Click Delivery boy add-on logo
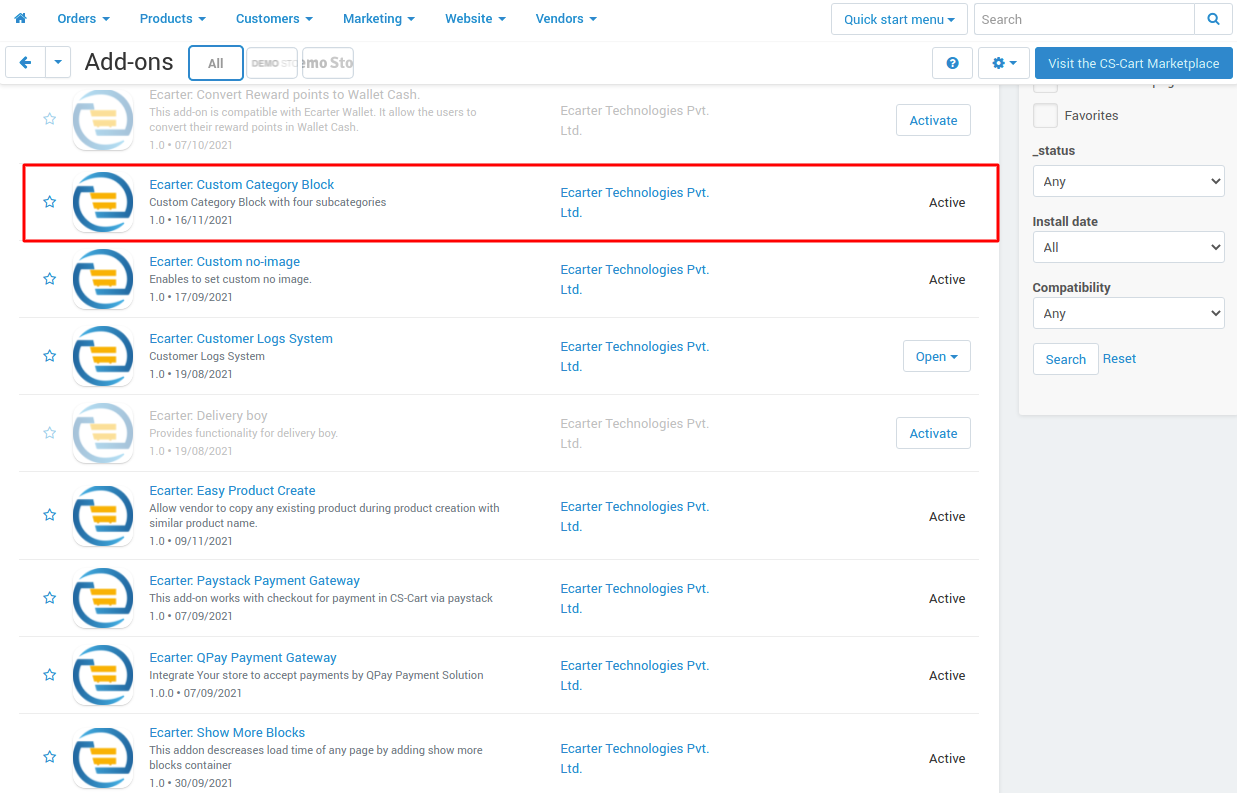The width and height of the screenshot is (1237, 793). 103,433
